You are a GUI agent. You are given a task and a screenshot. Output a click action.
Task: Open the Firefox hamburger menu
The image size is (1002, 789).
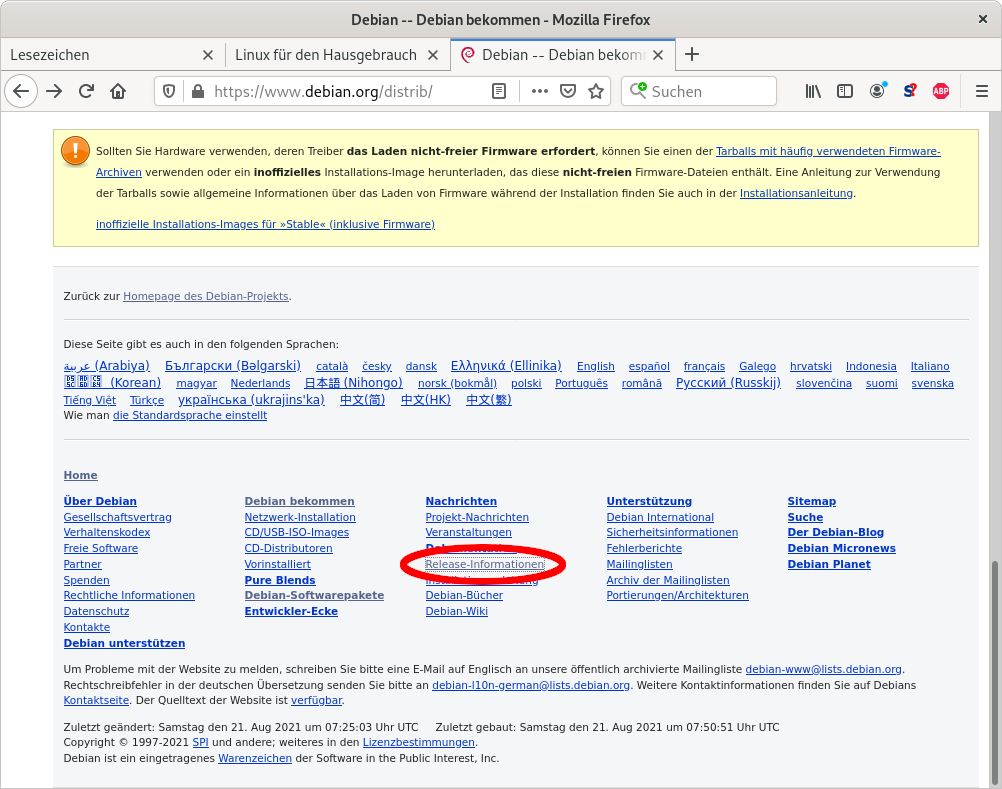pyautogui.click(x=982, y=91)
